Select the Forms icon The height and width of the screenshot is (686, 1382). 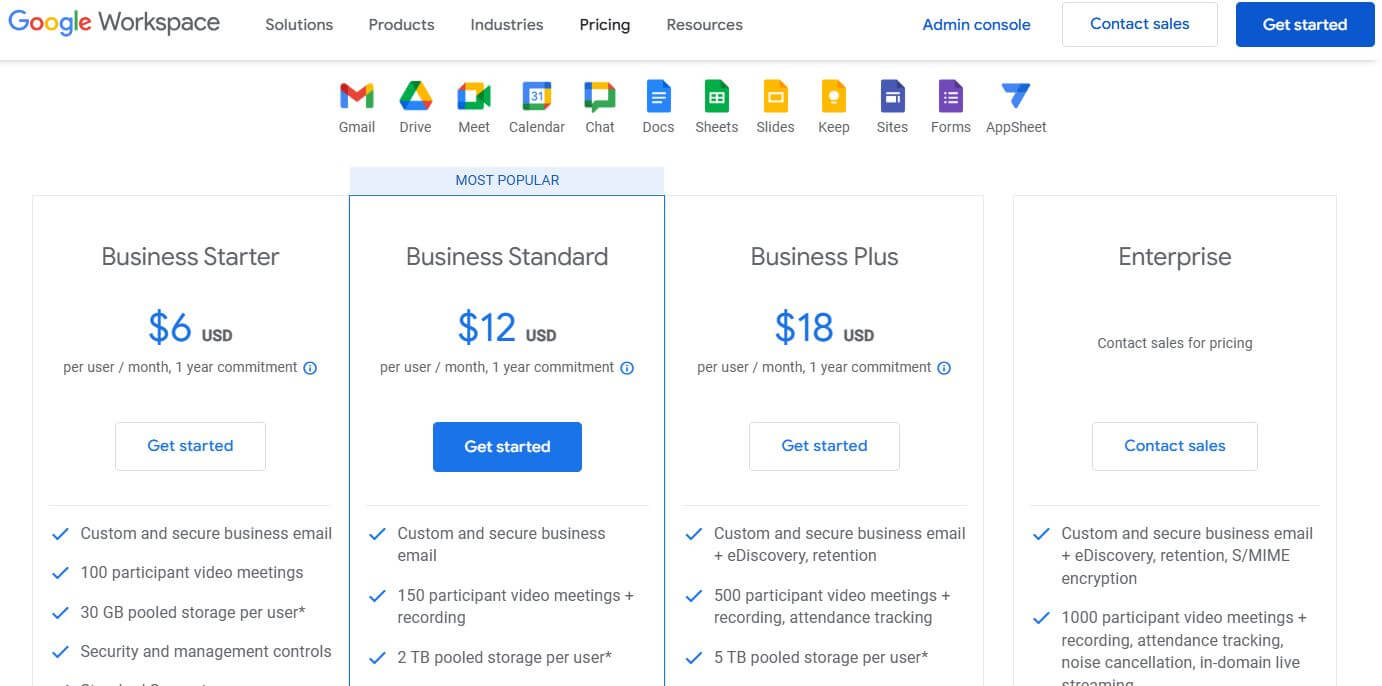(x=950, y=97)
